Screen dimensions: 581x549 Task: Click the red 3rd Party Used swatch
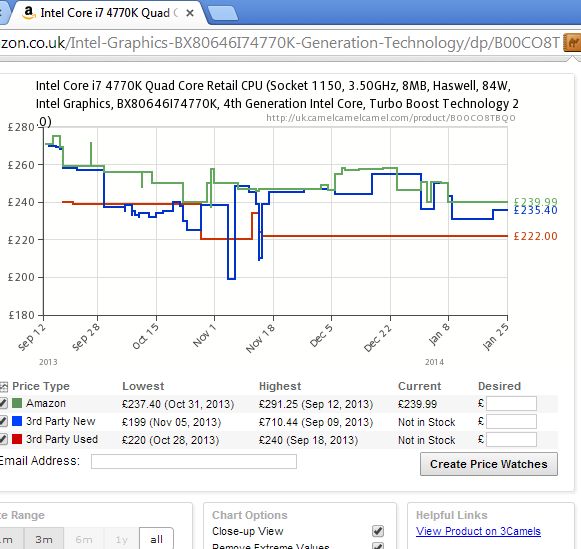[x=17, y=439]
